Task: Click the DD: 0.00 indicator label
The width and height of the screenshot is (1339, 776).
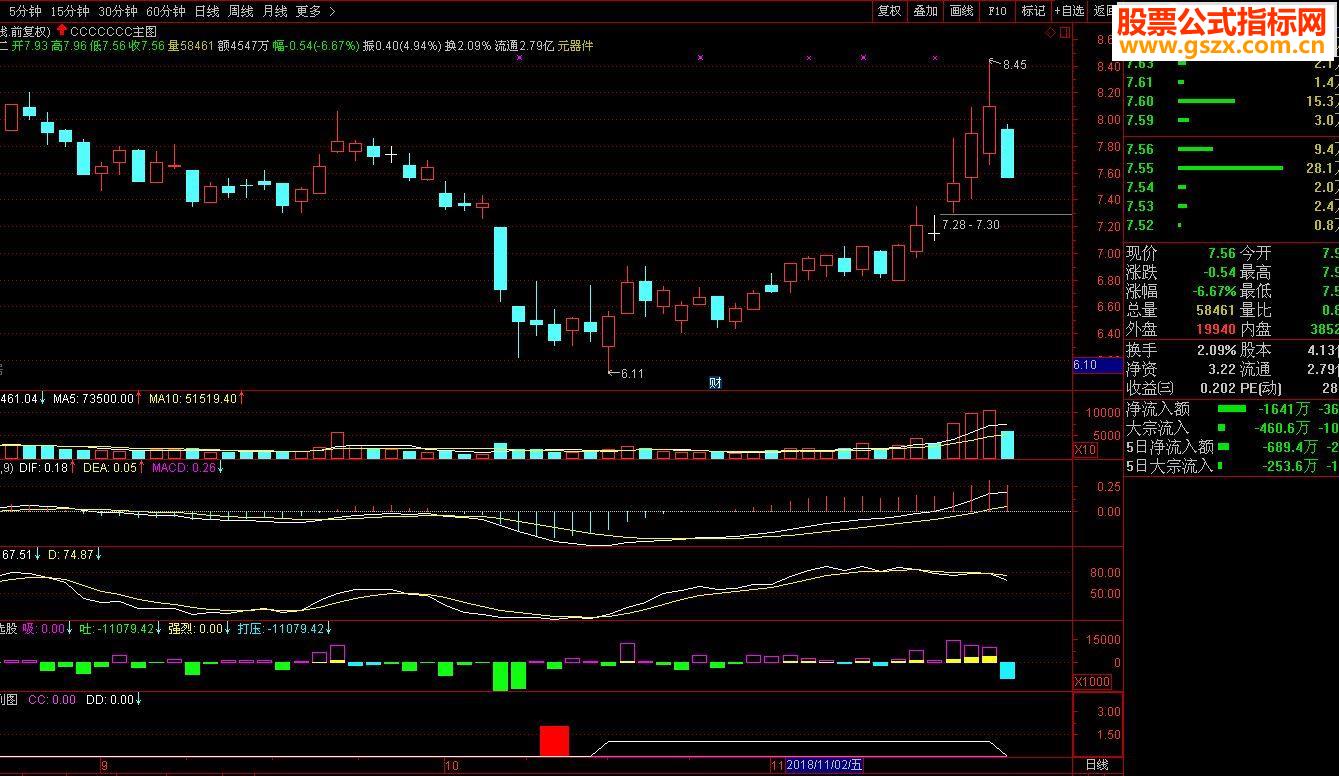Action: 108,700
